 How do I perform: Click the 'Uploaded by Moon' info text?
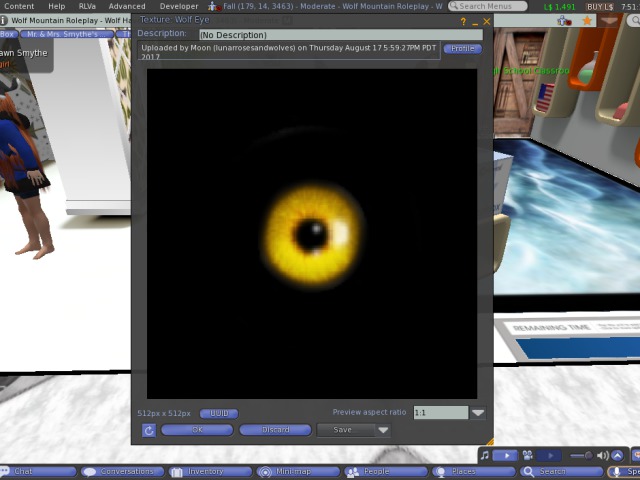click(x=289, y=51)
